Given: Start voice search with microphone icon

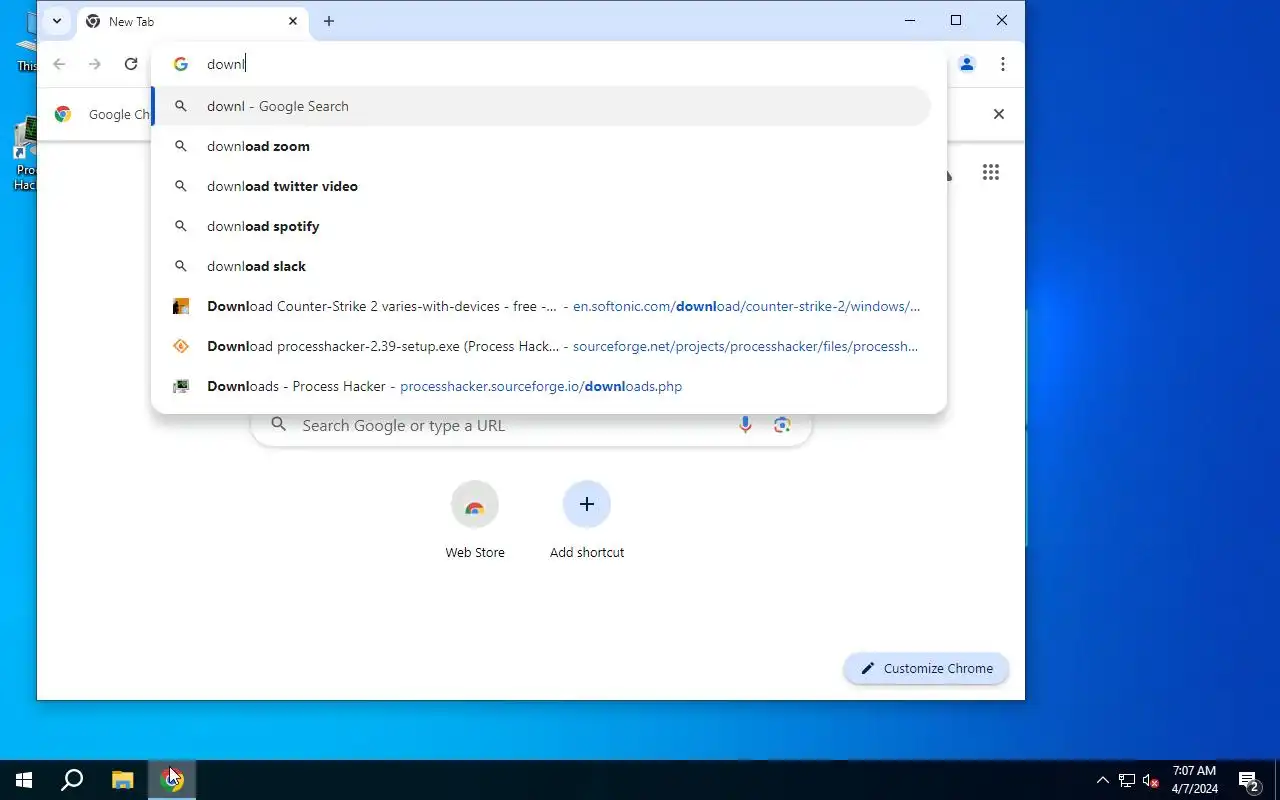Looking at the screenshot, I should [745, 425].
